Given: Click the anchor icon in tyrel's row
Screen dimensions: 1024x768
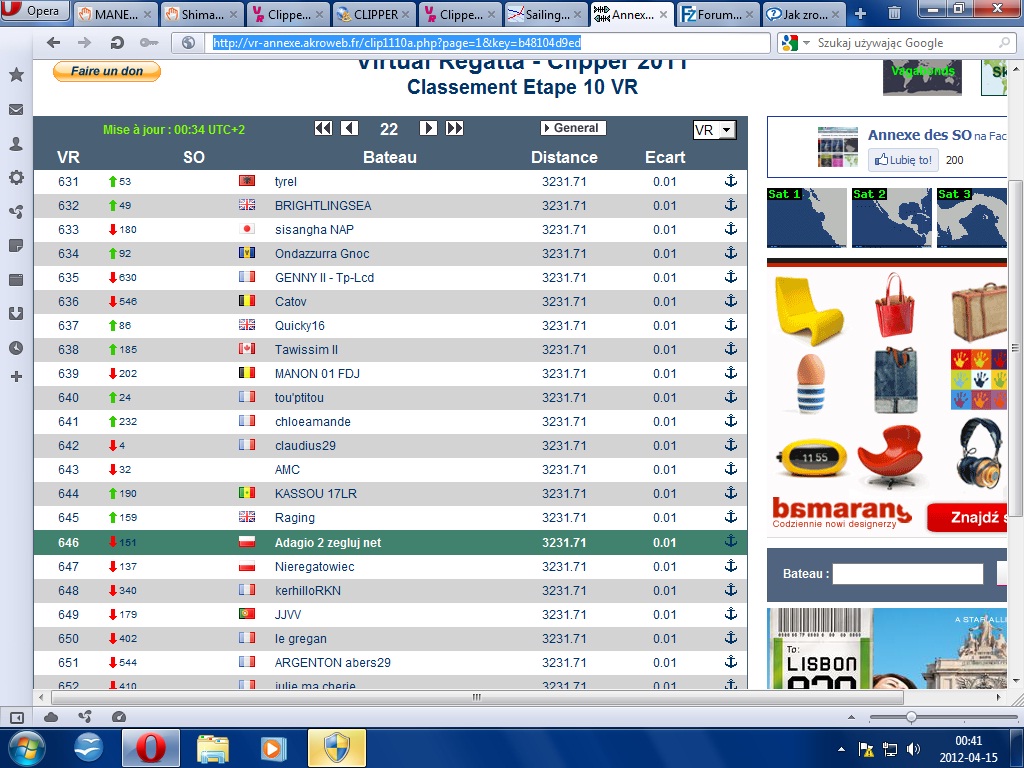Looking at the screenshot, I should click(x=730, y=181).
